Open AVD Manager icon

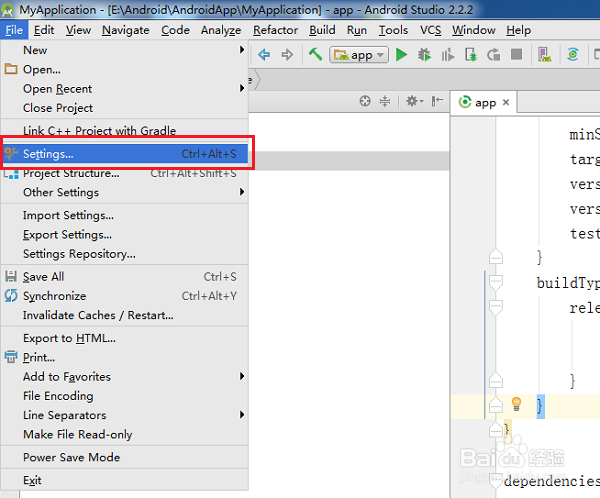545,55
